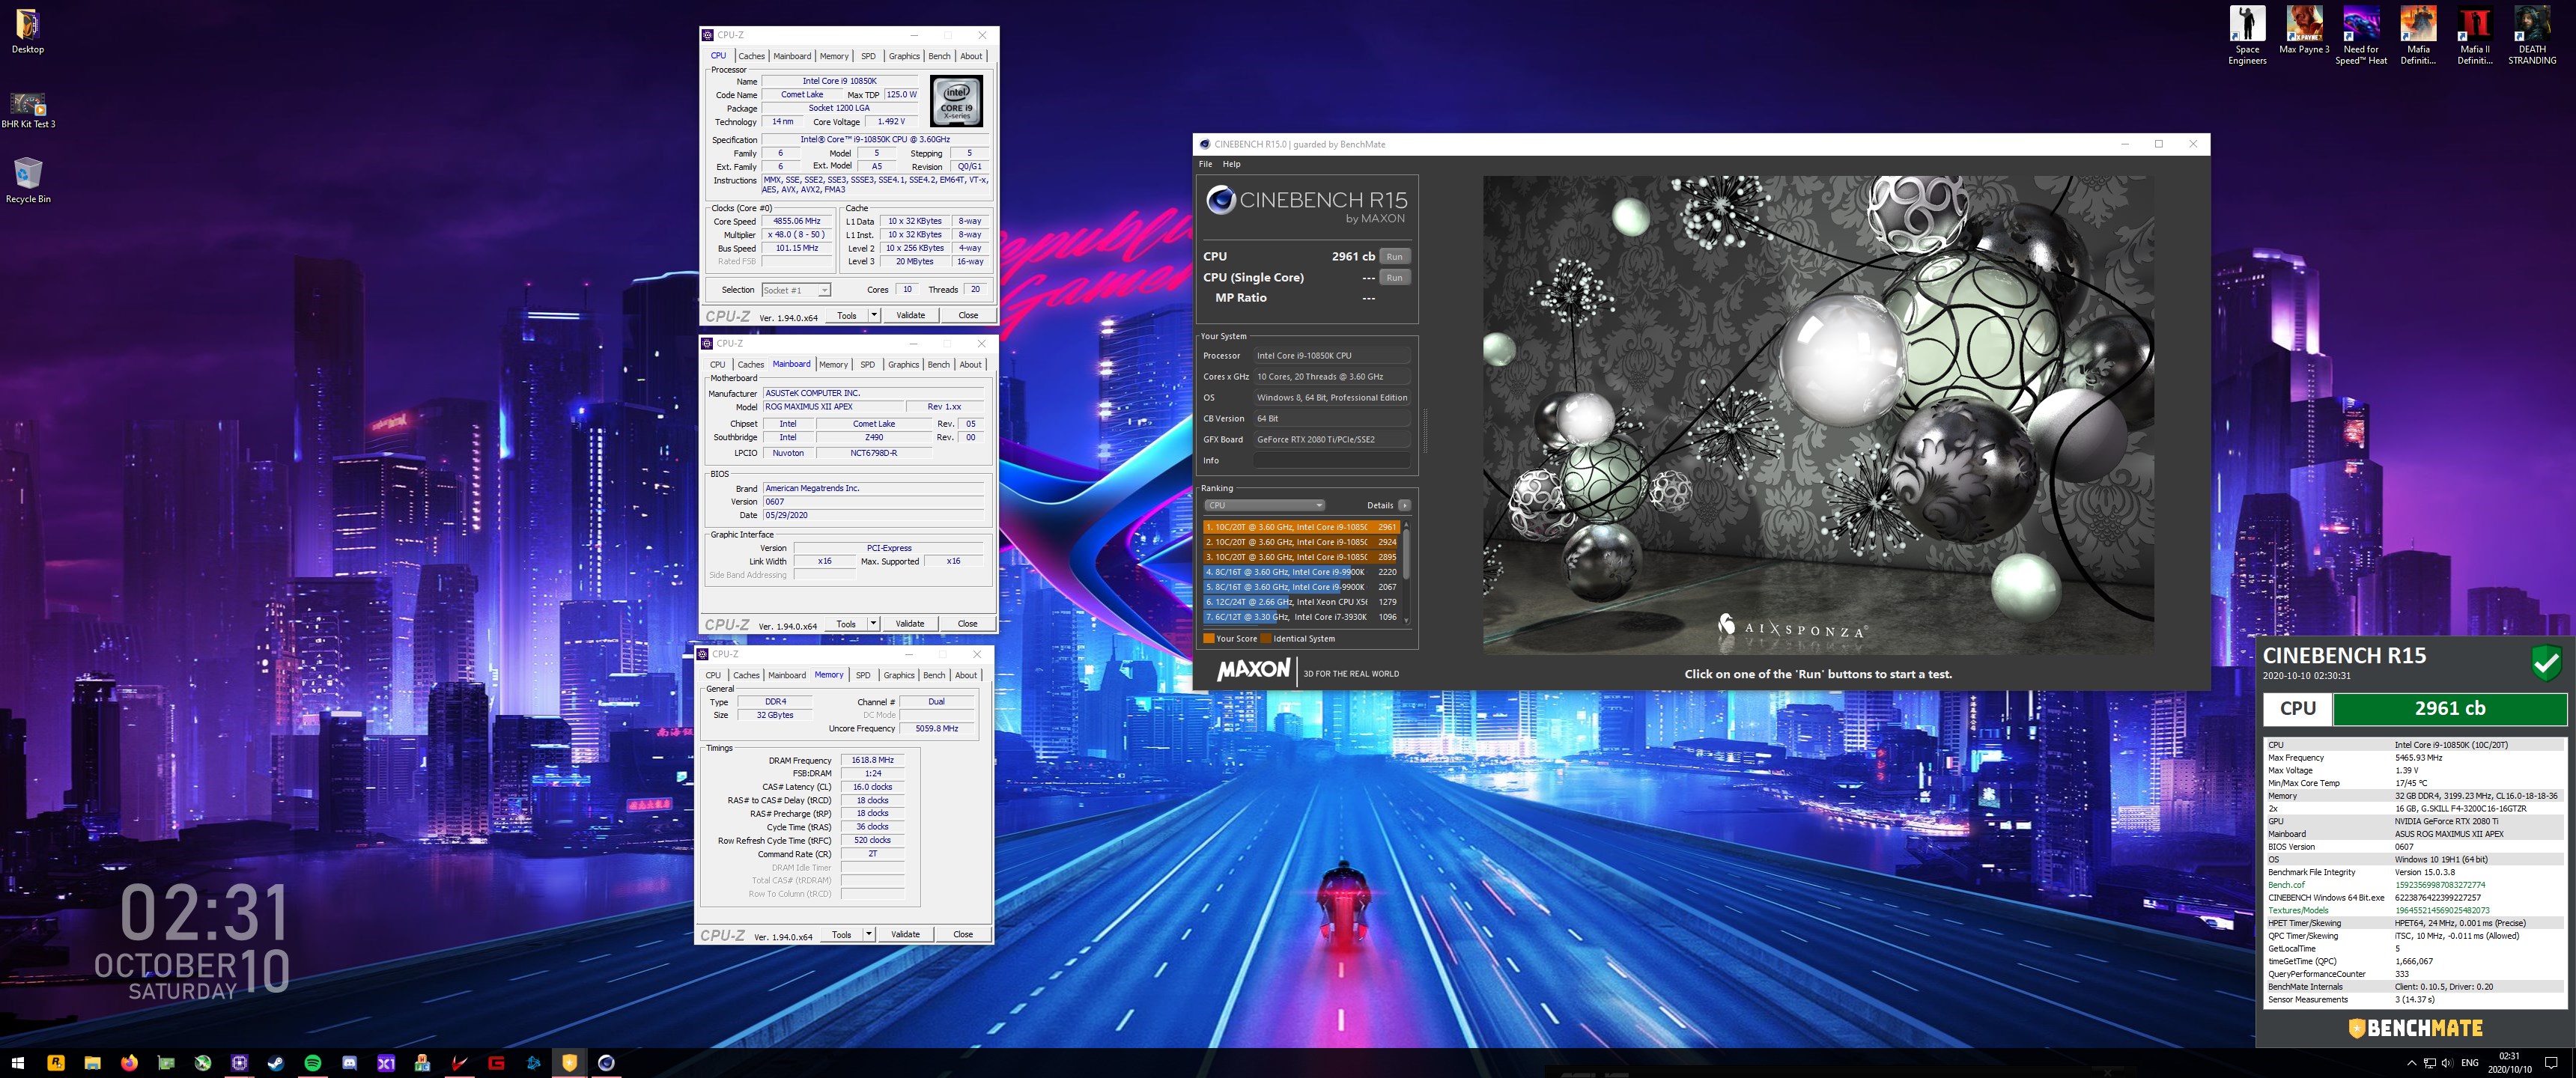Run the Cinebench CPU test
Screen dimensions: 2576x1078
click(x=1395, y=257)
